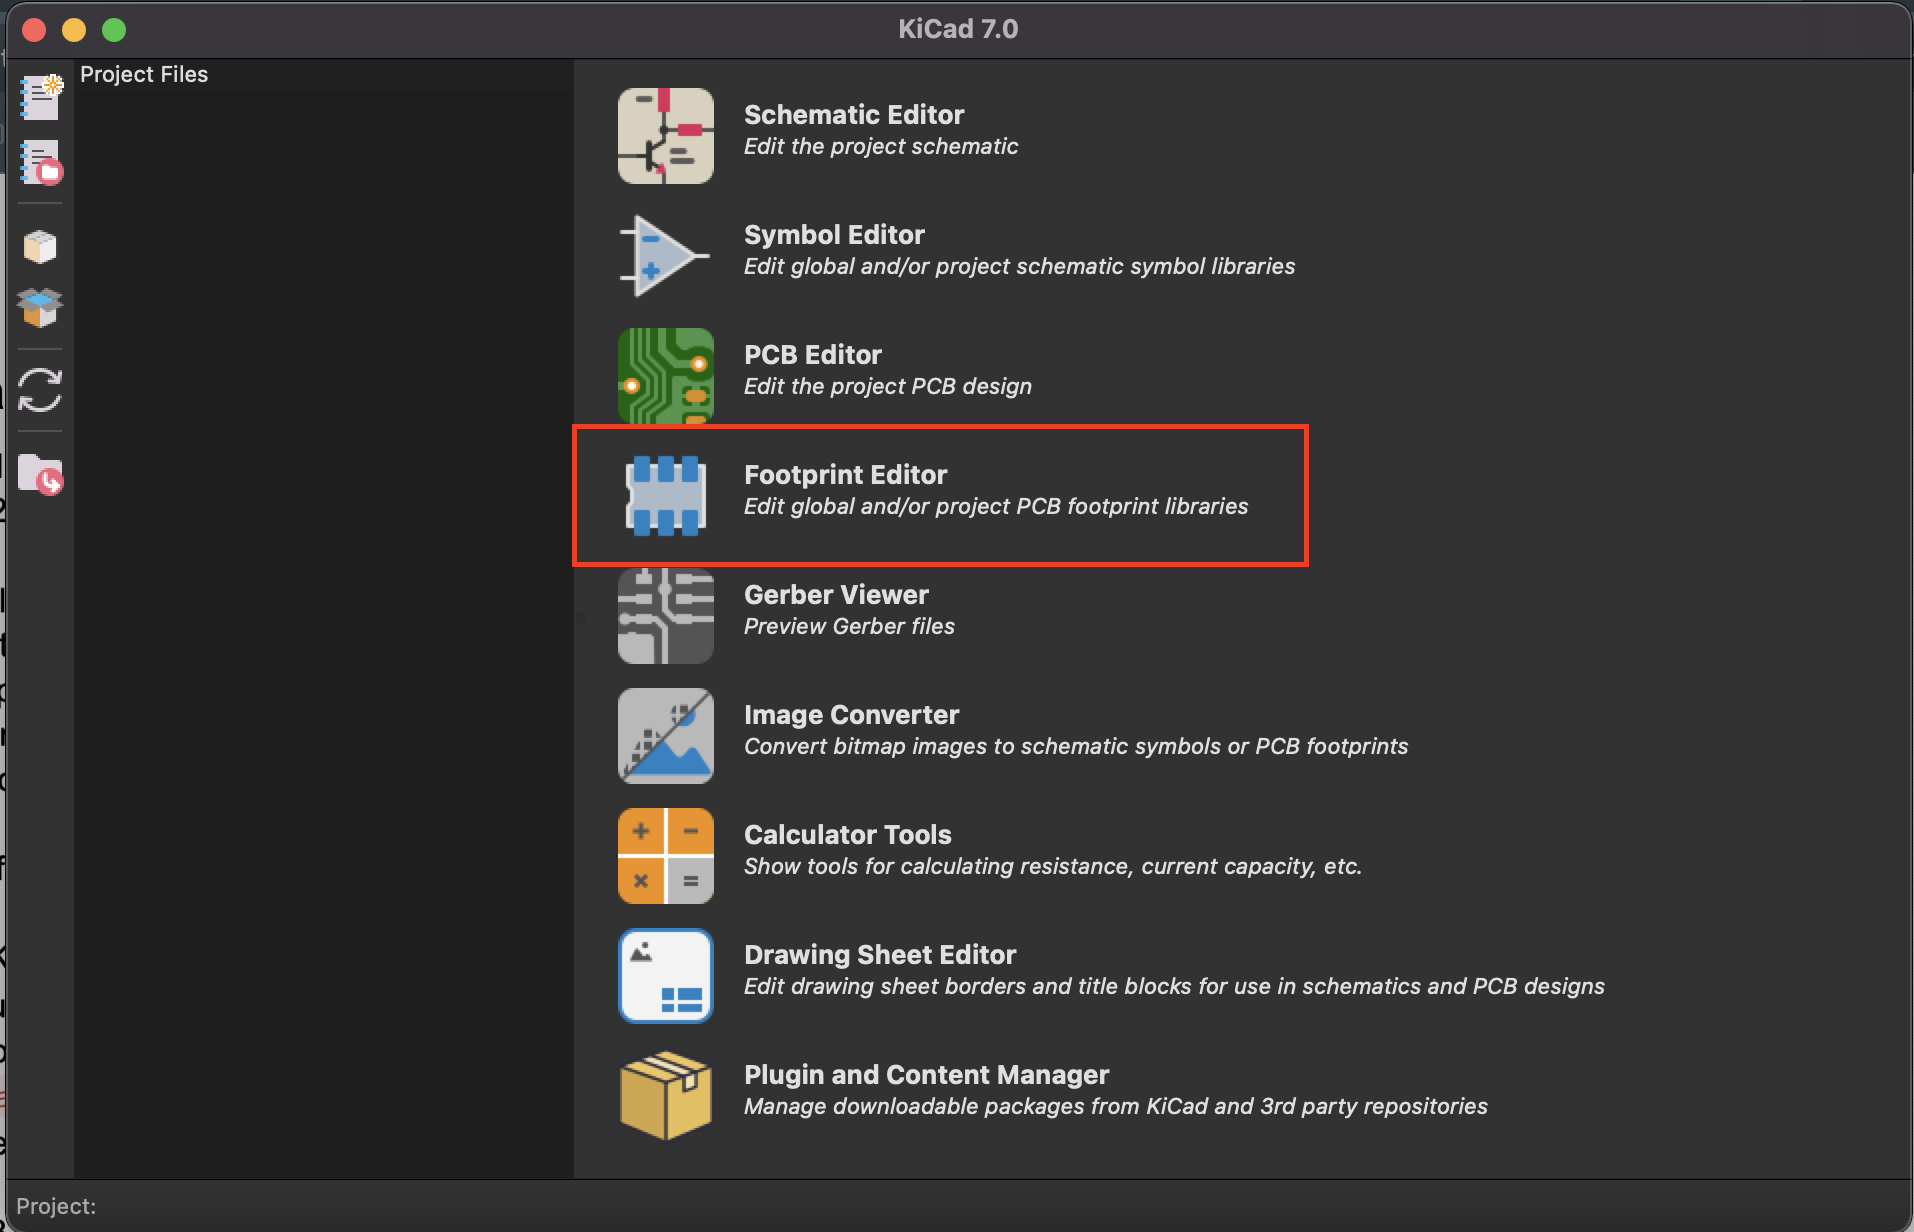Open the Drawing Sheet Editor icon

point(666,976)
